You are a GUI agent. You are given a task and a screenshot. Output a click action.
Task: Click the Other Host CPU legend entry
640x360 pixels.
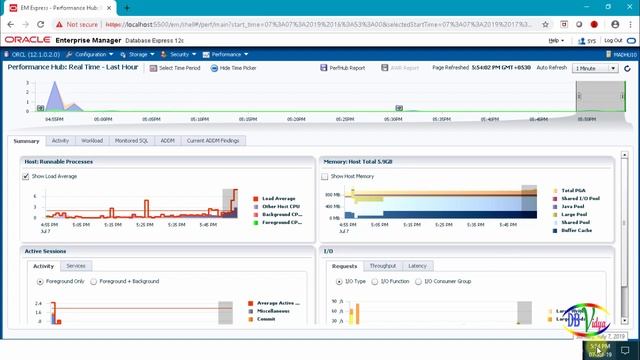pos(281,207)
